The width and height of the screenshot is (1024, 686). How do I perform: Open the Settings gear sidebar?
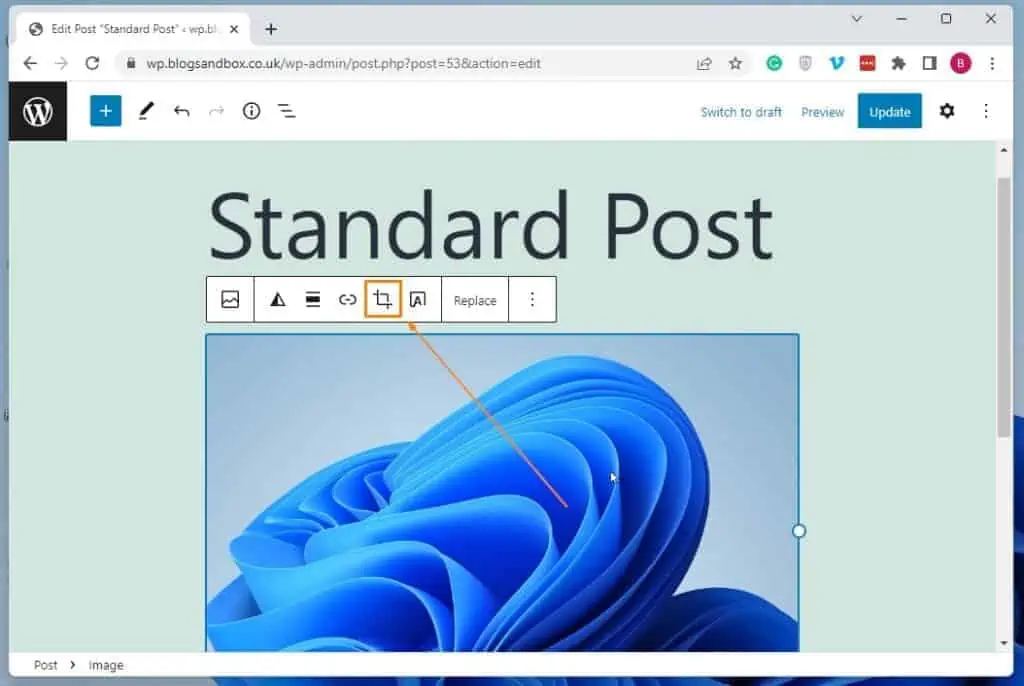(x=947, y=111)
